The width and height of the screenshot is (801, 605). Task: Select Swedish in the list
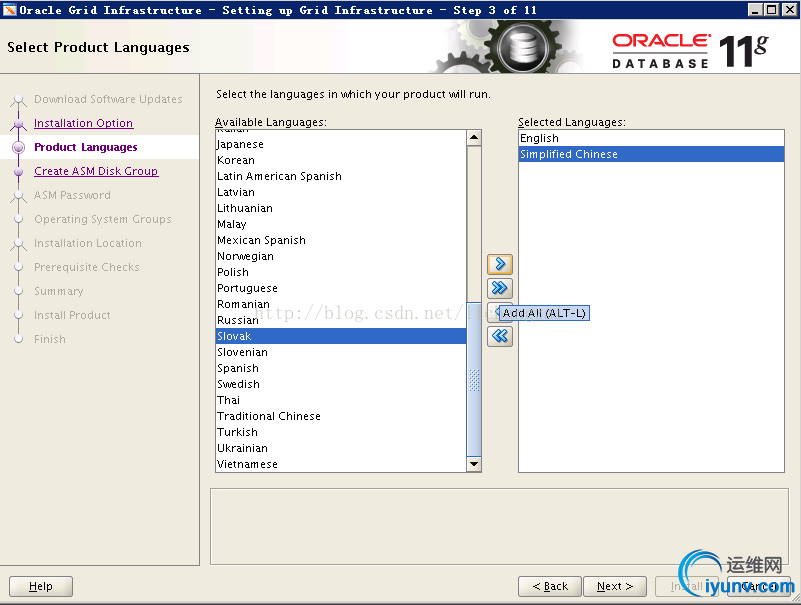pyautogui.click(x=341, y=384)
